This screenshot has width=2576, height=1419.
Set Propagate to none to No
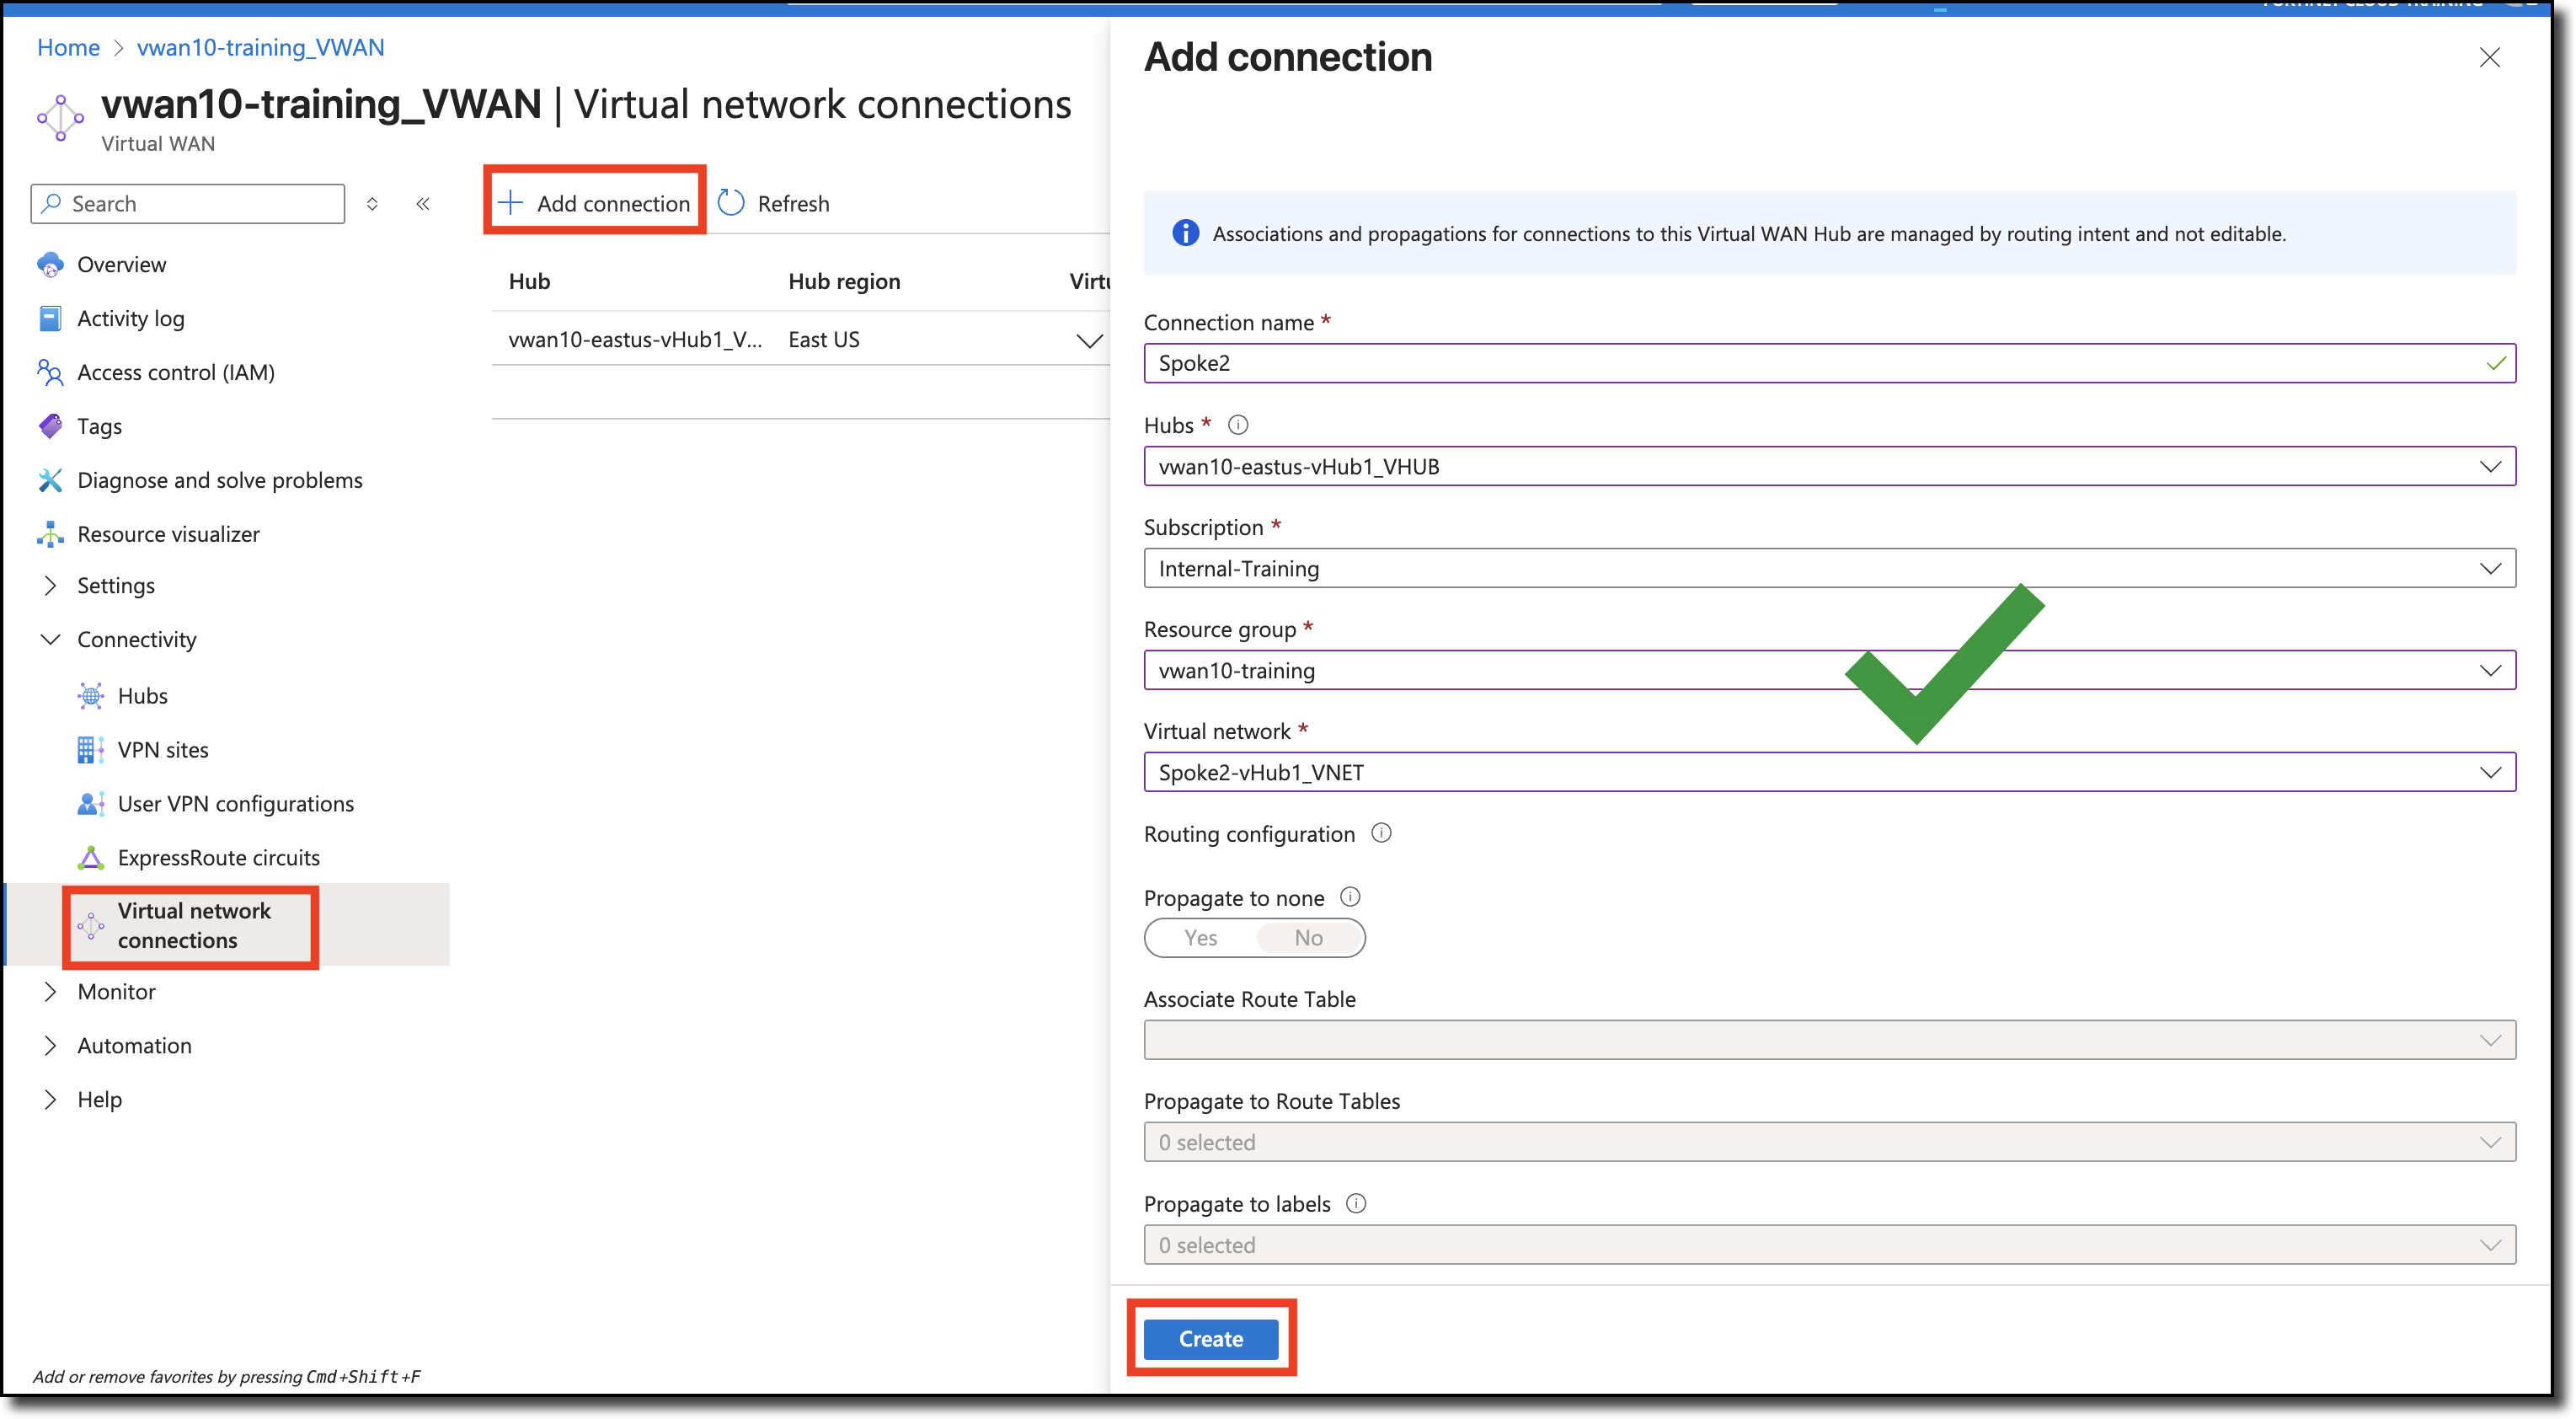point(1308,937)
